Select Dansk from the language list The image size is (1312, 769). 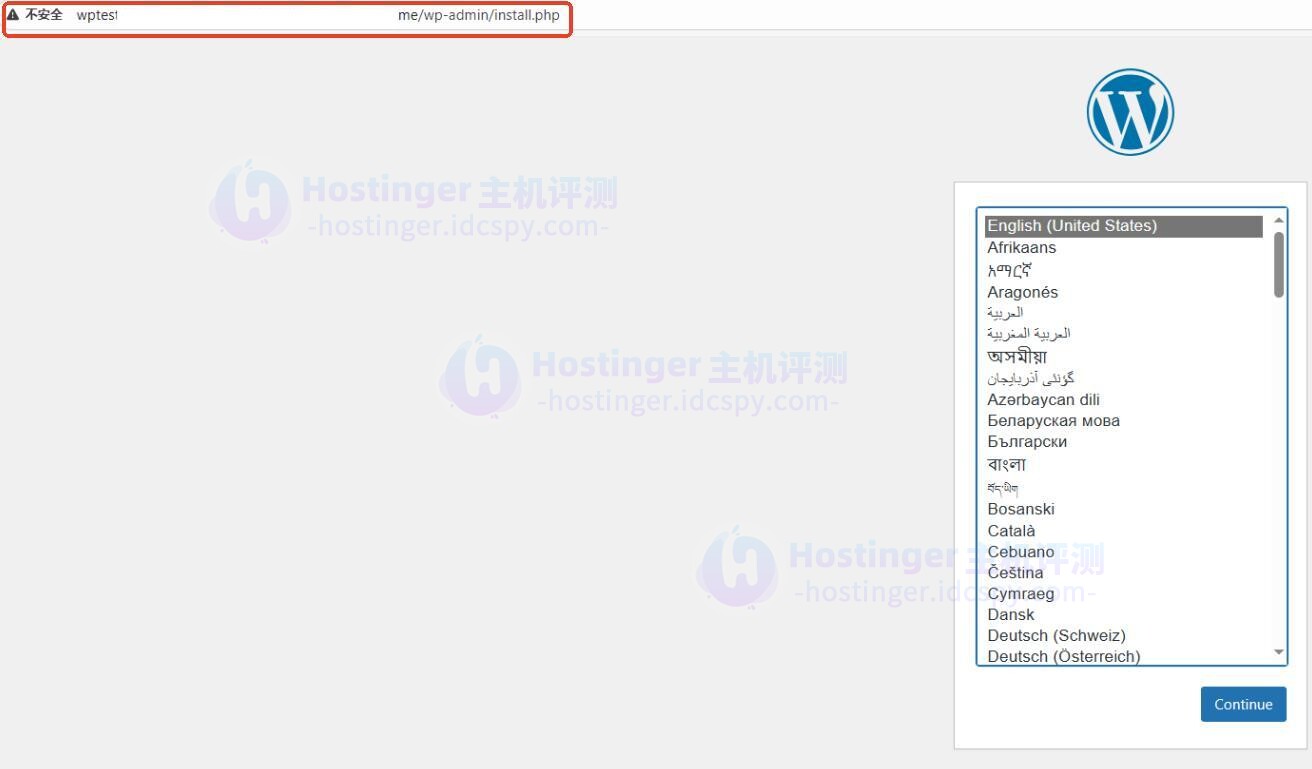pyautogui.click(x=1010, y=614)
